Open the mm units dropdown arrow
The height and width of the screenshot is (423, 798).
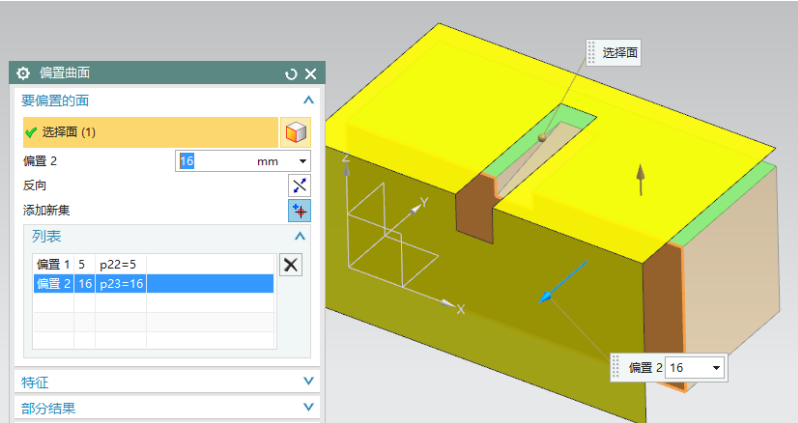pyautogui.click(x=302, y=161)
